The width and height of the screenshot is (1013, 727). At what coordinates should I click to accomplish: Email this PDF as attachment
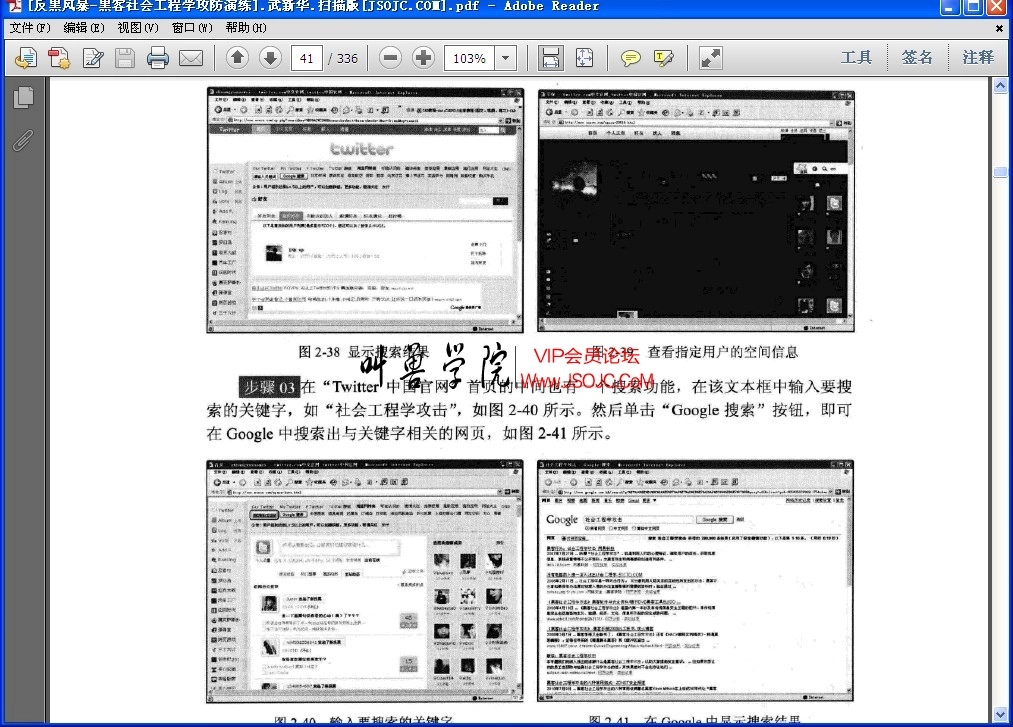tap(190, 58)
